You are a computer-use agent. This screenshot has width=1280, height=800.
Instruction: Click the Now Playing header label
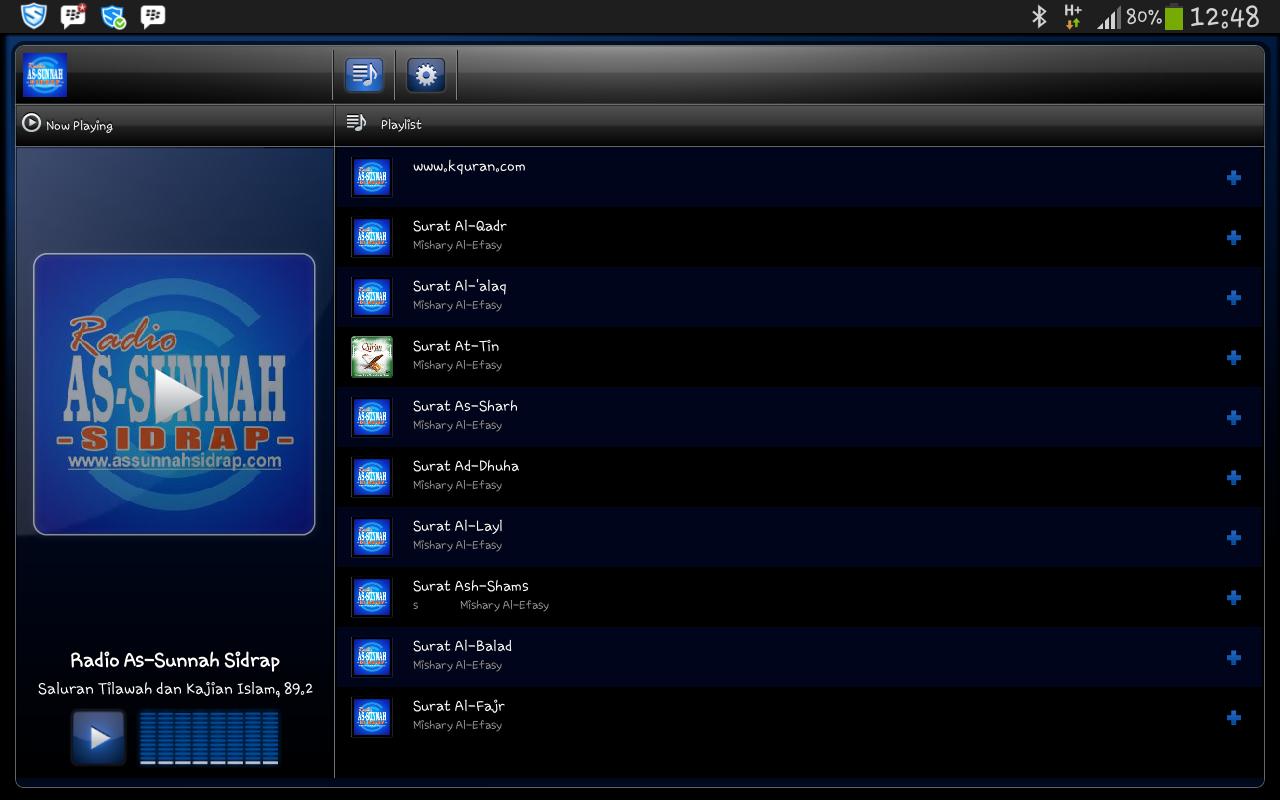click(x=79, y=126)
